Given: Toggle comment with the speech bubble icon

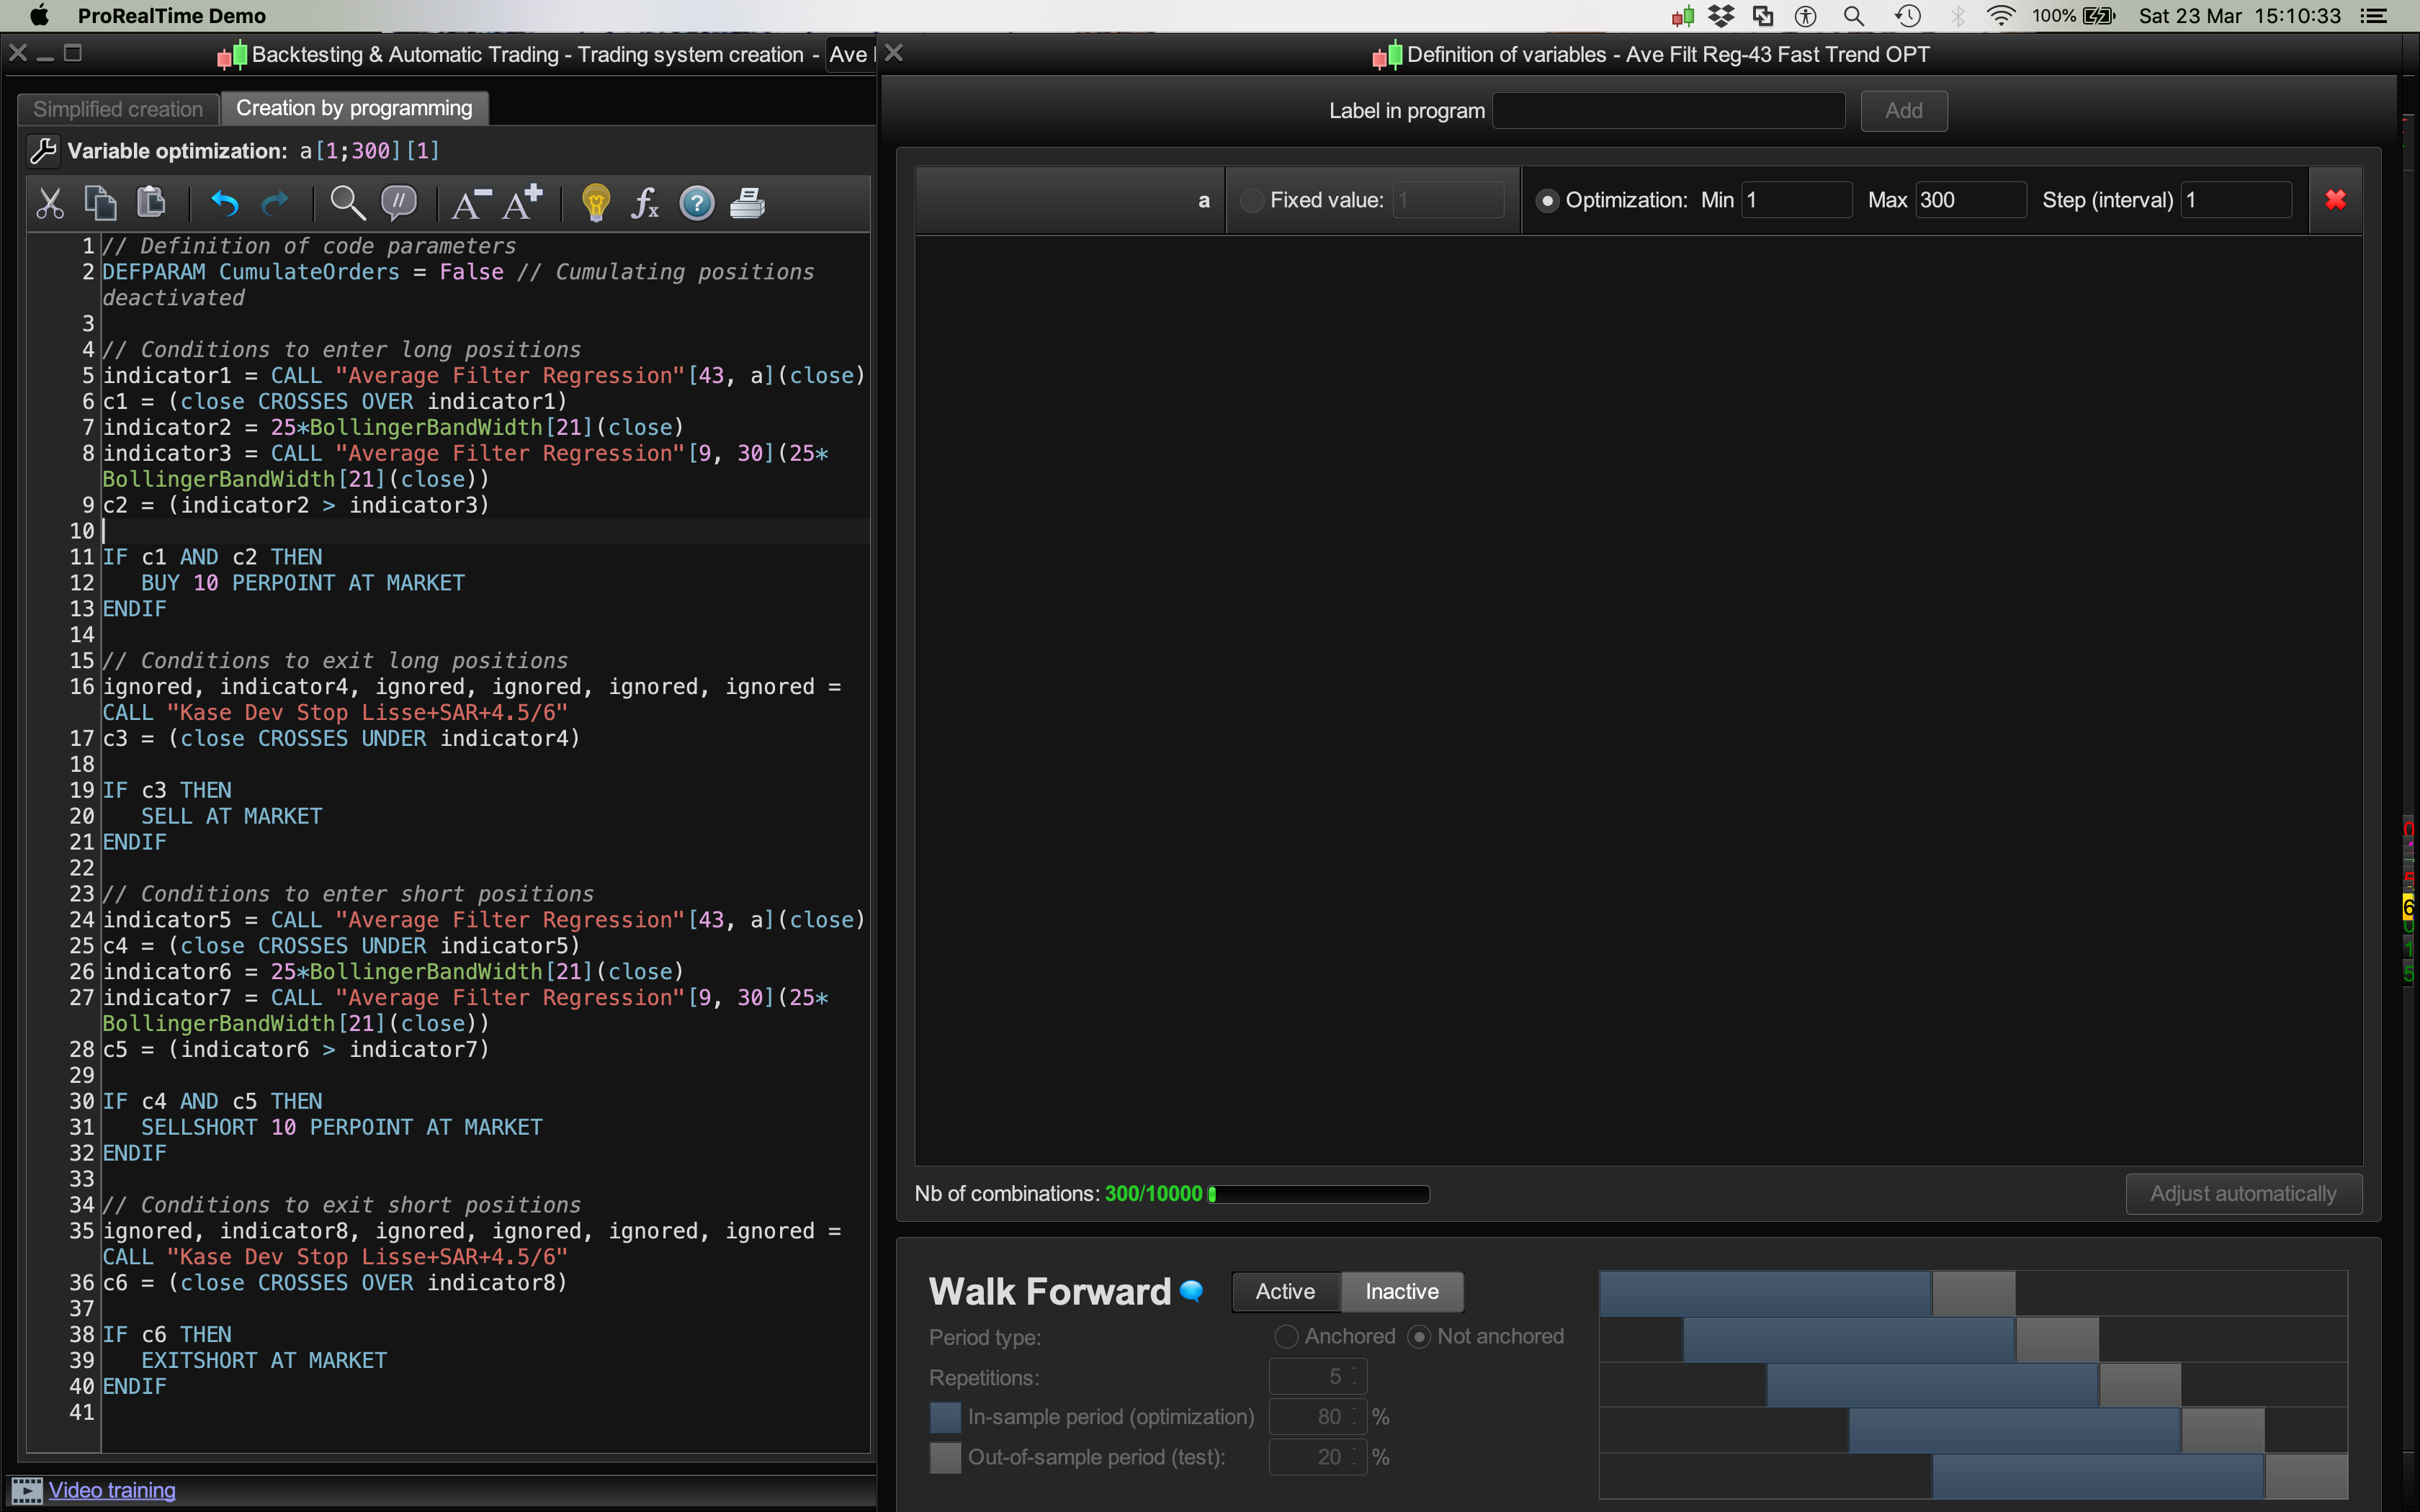Looking at the screenshot, I should point(398,203).
